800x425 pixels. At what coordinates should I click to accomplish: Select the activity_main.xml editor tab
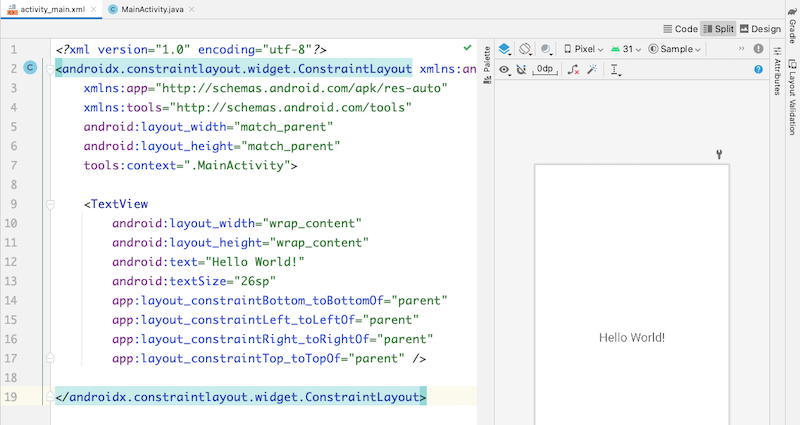point(51,9)
